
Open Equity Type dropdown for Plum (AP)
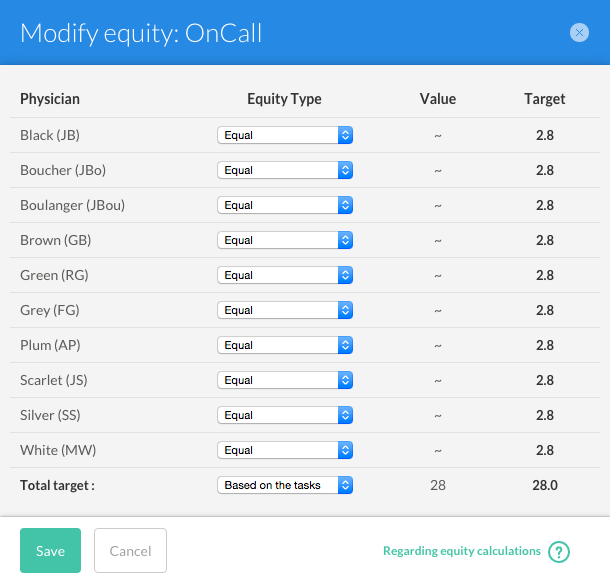pos(285,345)
